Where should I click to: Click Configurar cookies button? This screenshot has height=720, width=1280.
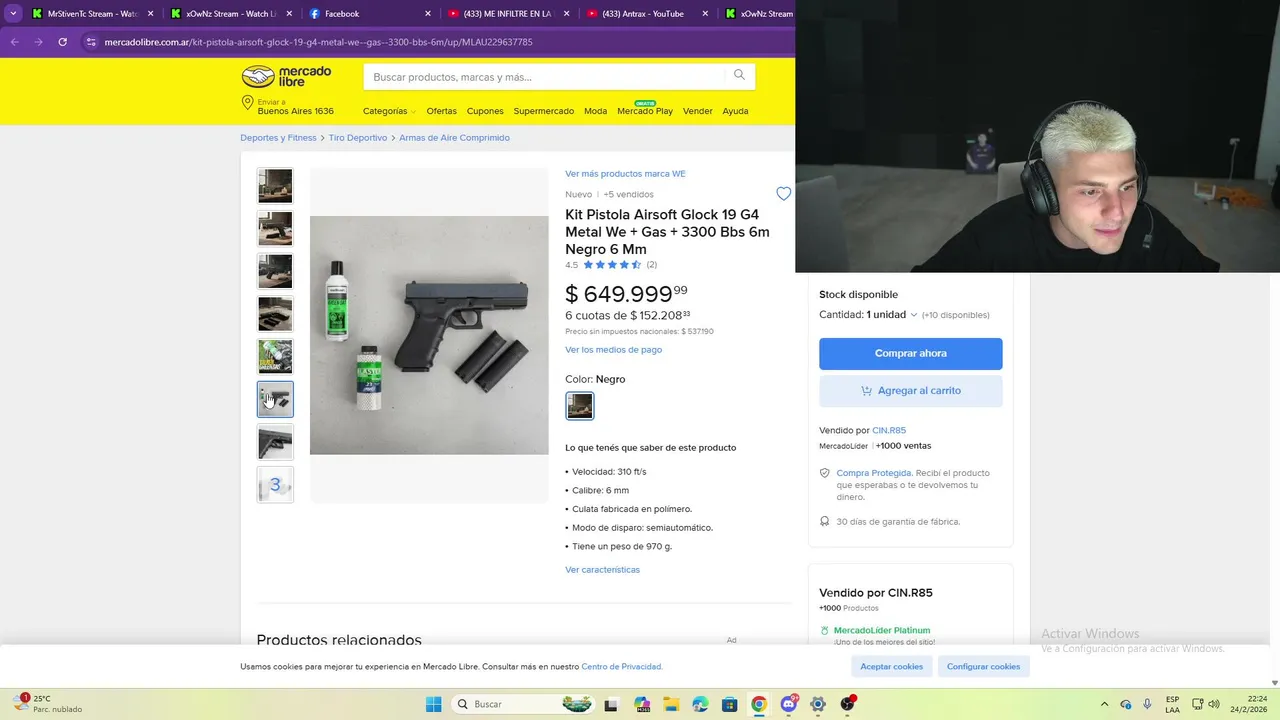[983, 666]
